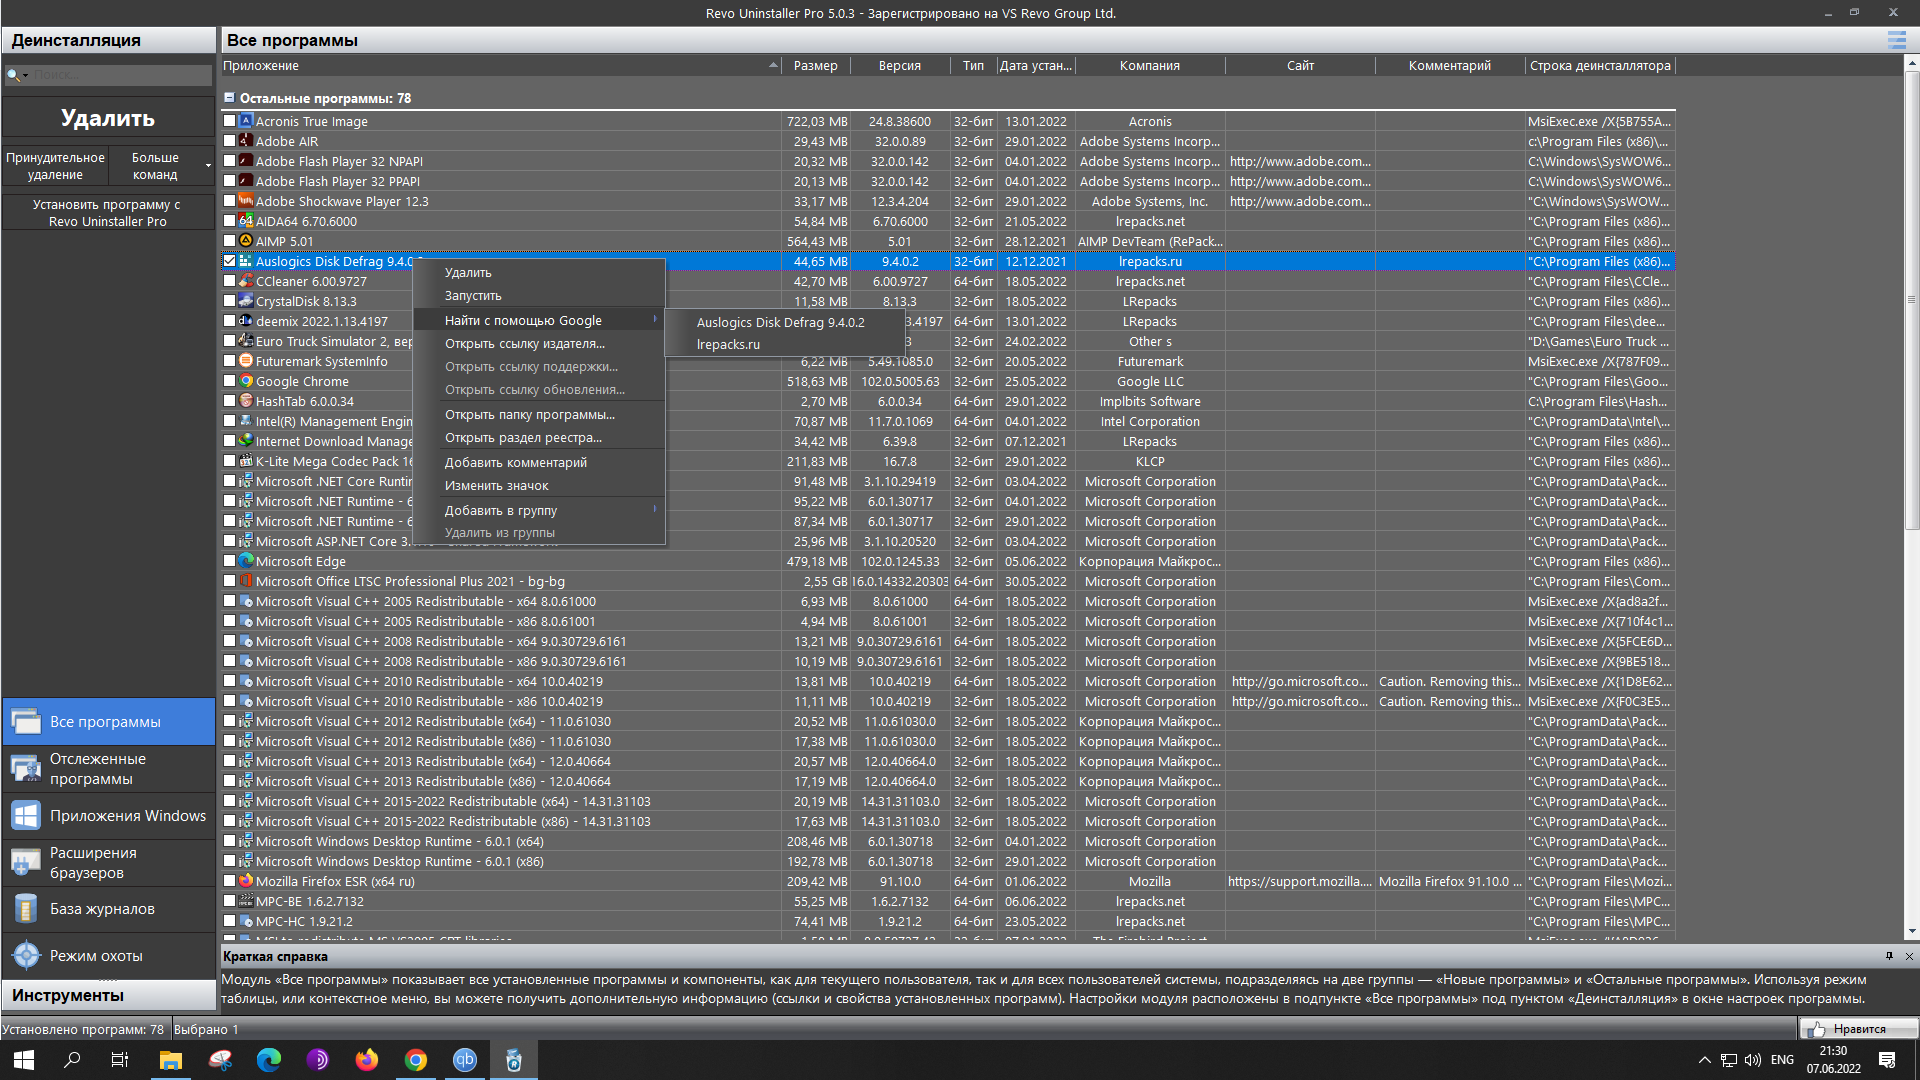Tick the CCleaner 6.00.9727 checkbox
The width and height of the screenshot is (1920, 1080).
click(x=229, y=281)
